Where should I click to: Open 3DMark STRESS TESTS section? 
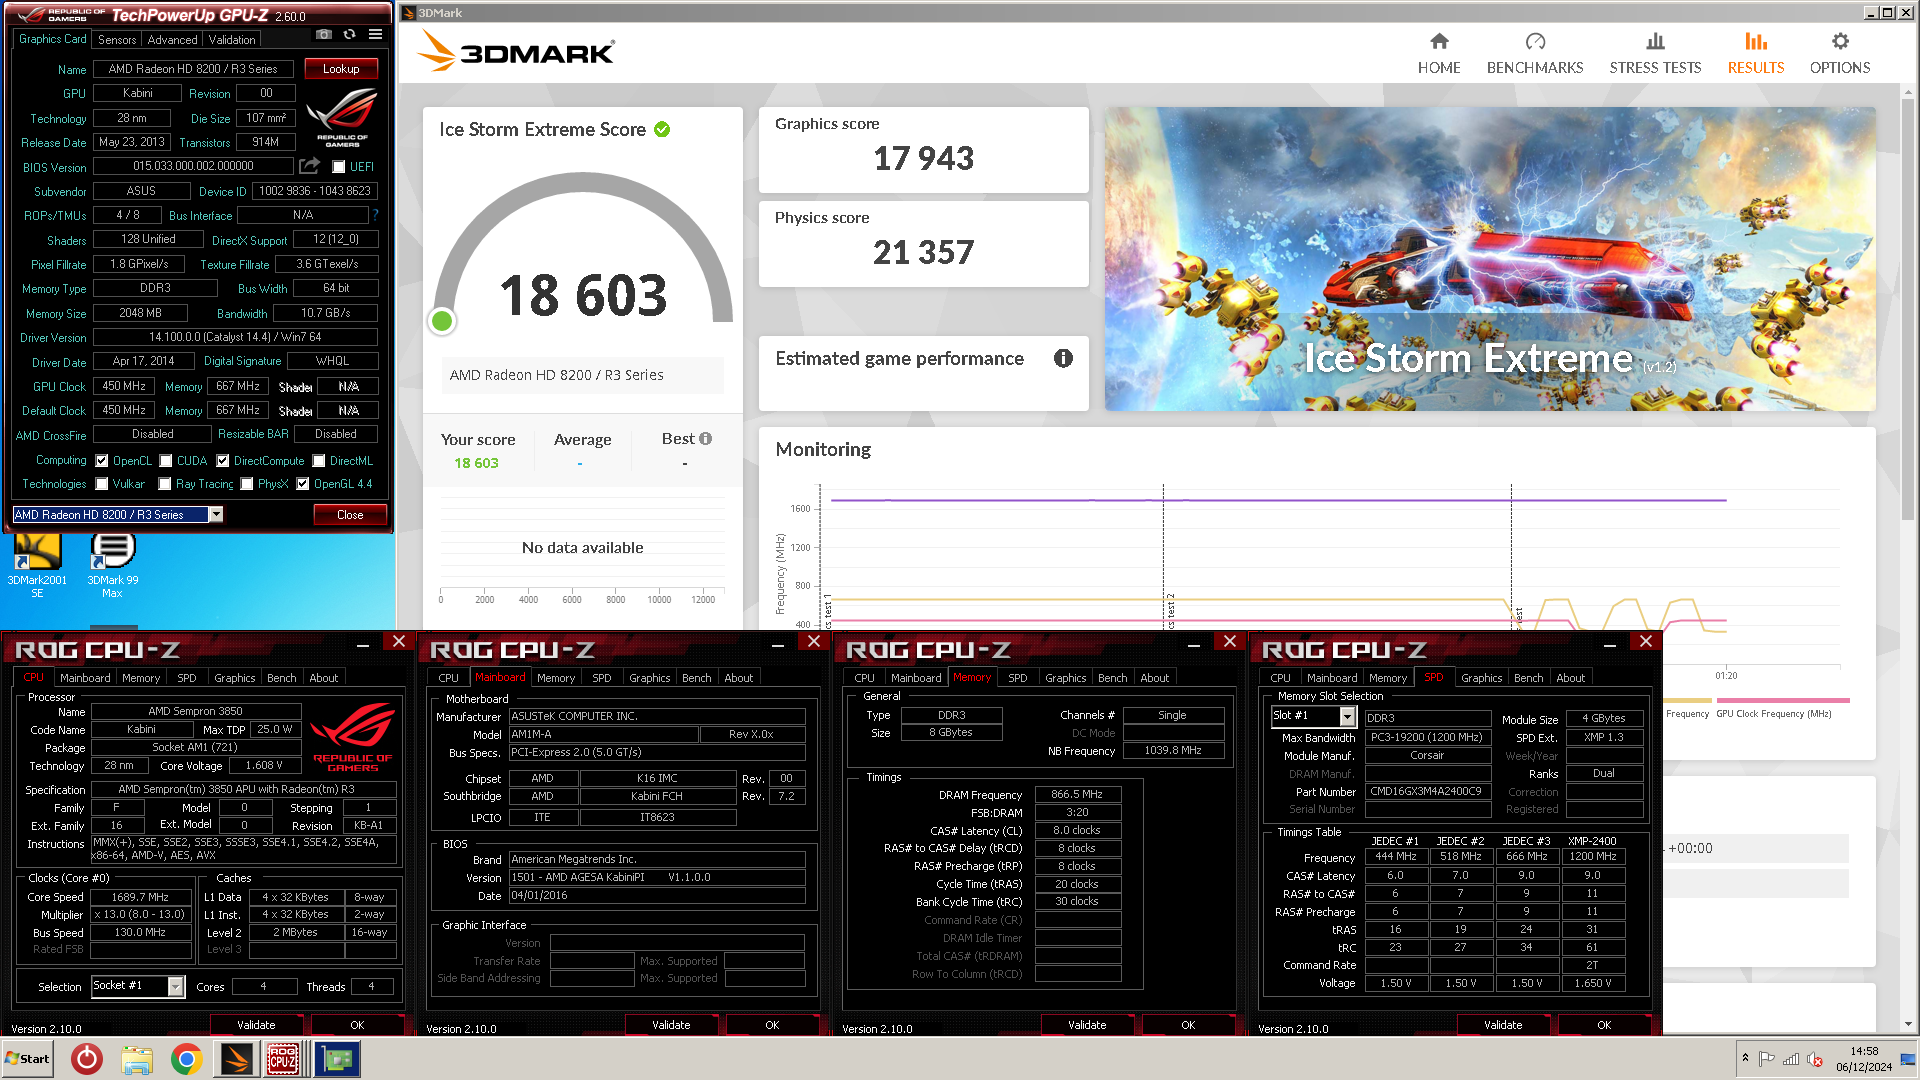tap(1655, 54)
